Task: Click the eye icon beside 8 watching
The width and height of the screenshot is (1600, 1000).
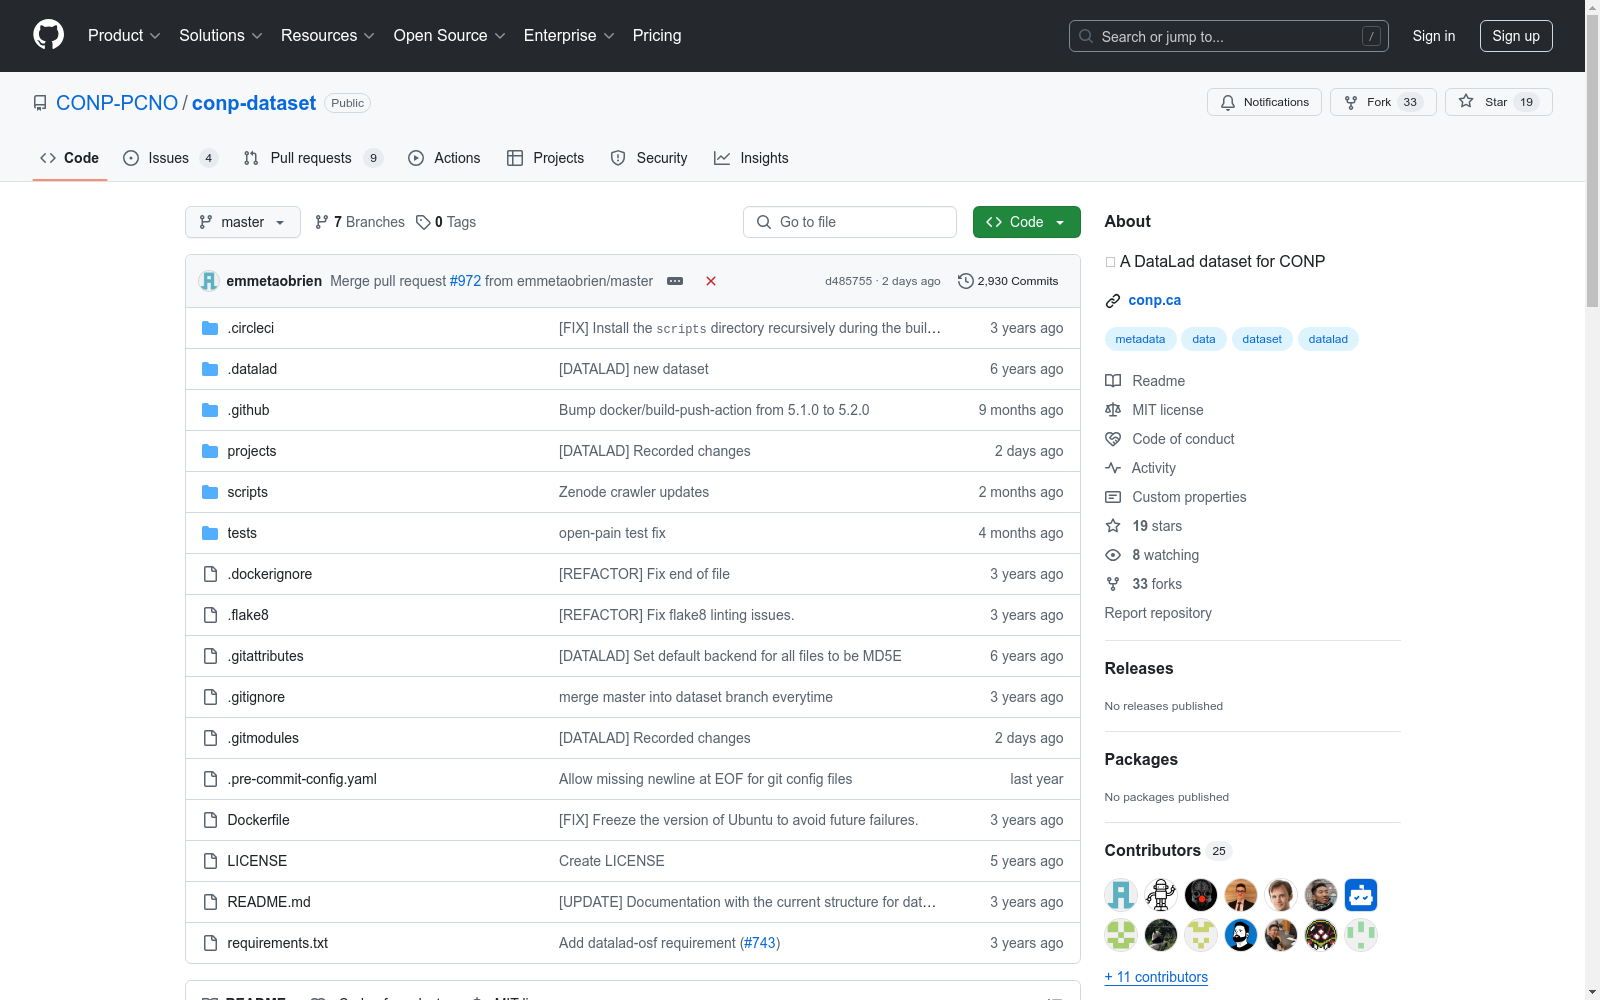Action: (x=1113, y=555)
